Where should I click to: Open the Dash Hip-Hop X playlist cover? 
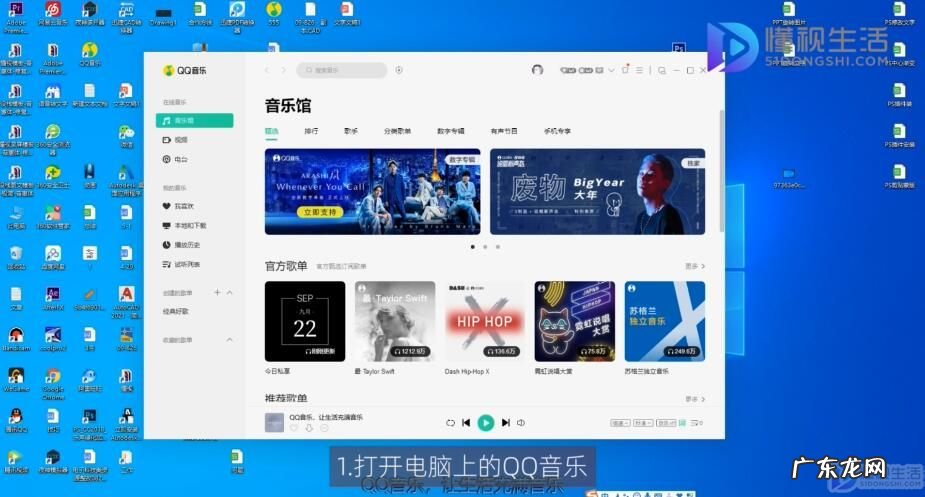coord(485,321)
